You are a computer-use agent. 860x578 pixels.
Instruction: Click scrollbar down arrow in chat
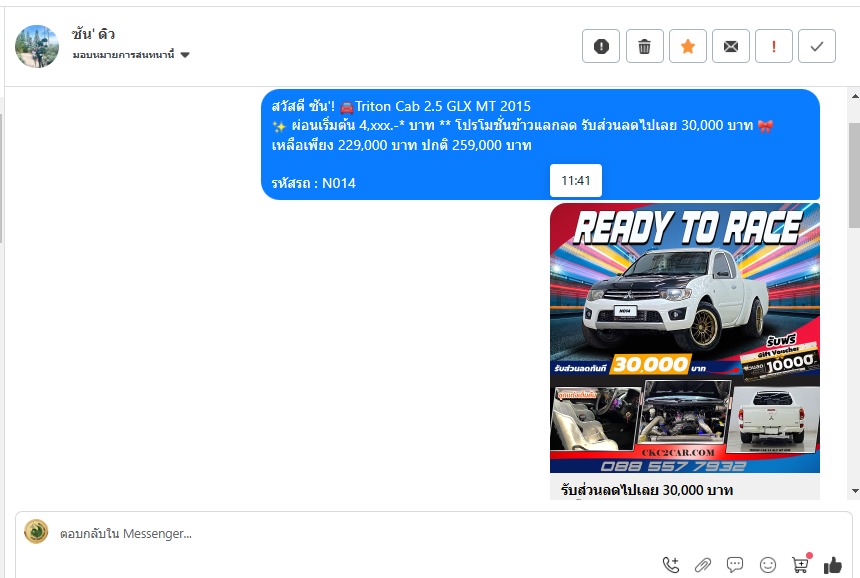coord(855,491)
